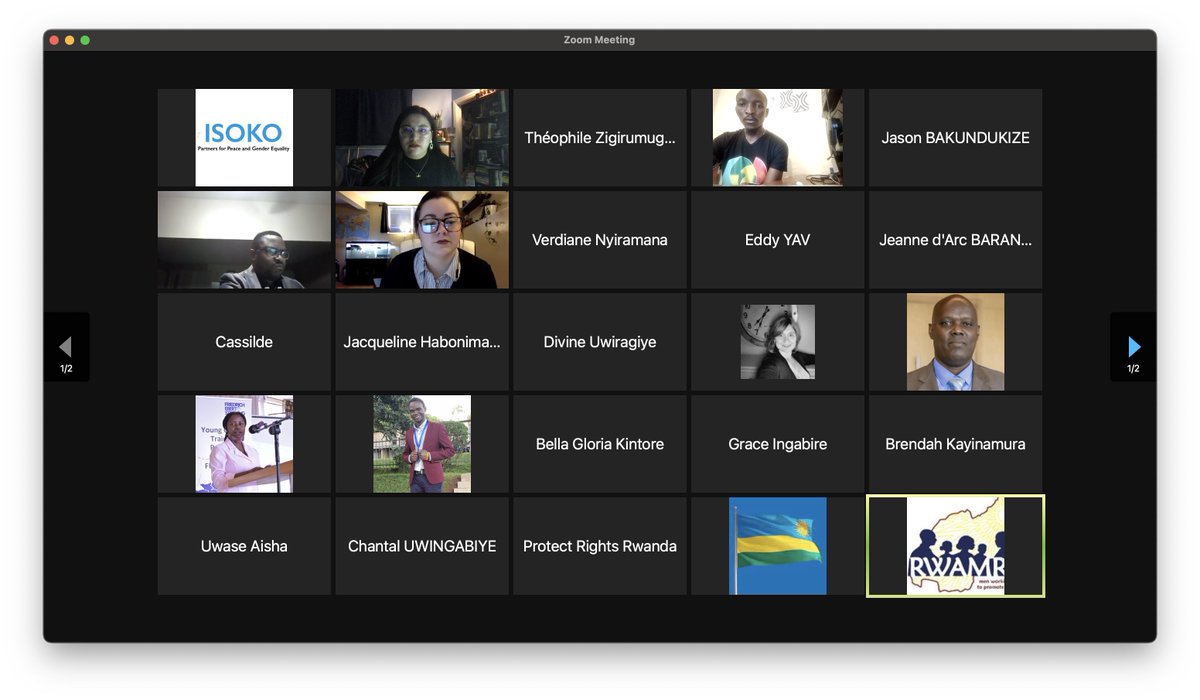The image size is (1200, 700).
Task: Click the Zoom Meeting window title
Action: (599, 40)
